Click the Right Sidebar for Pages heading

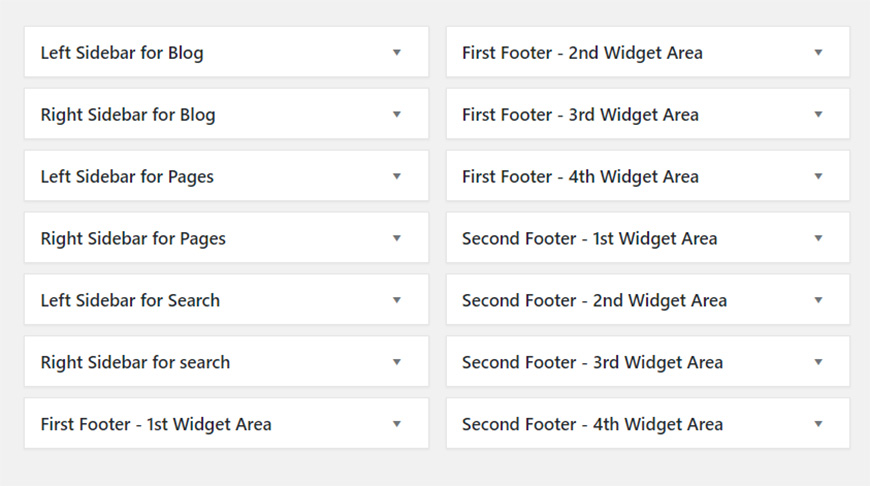click(x=133, y=239)
